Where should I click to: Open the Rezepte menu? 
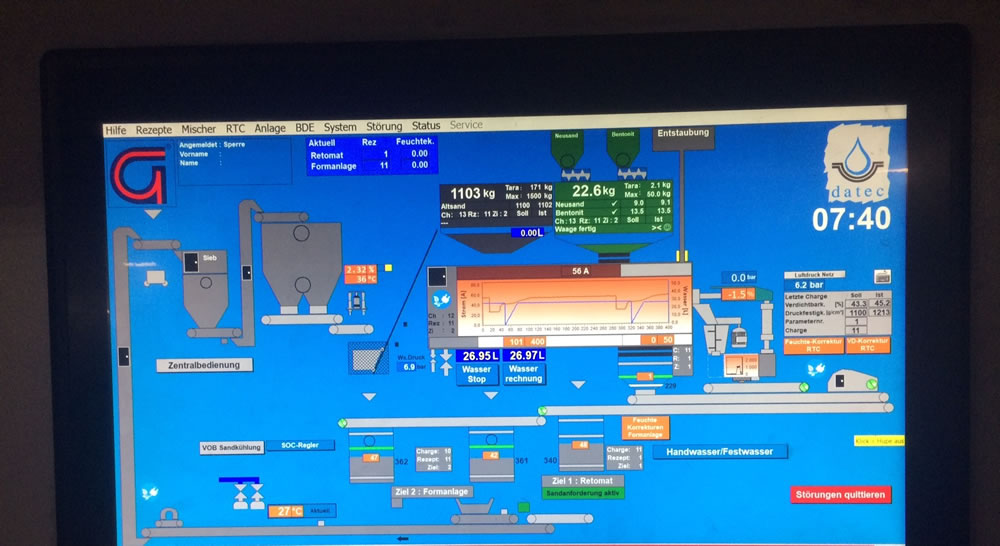click(154, 129)
